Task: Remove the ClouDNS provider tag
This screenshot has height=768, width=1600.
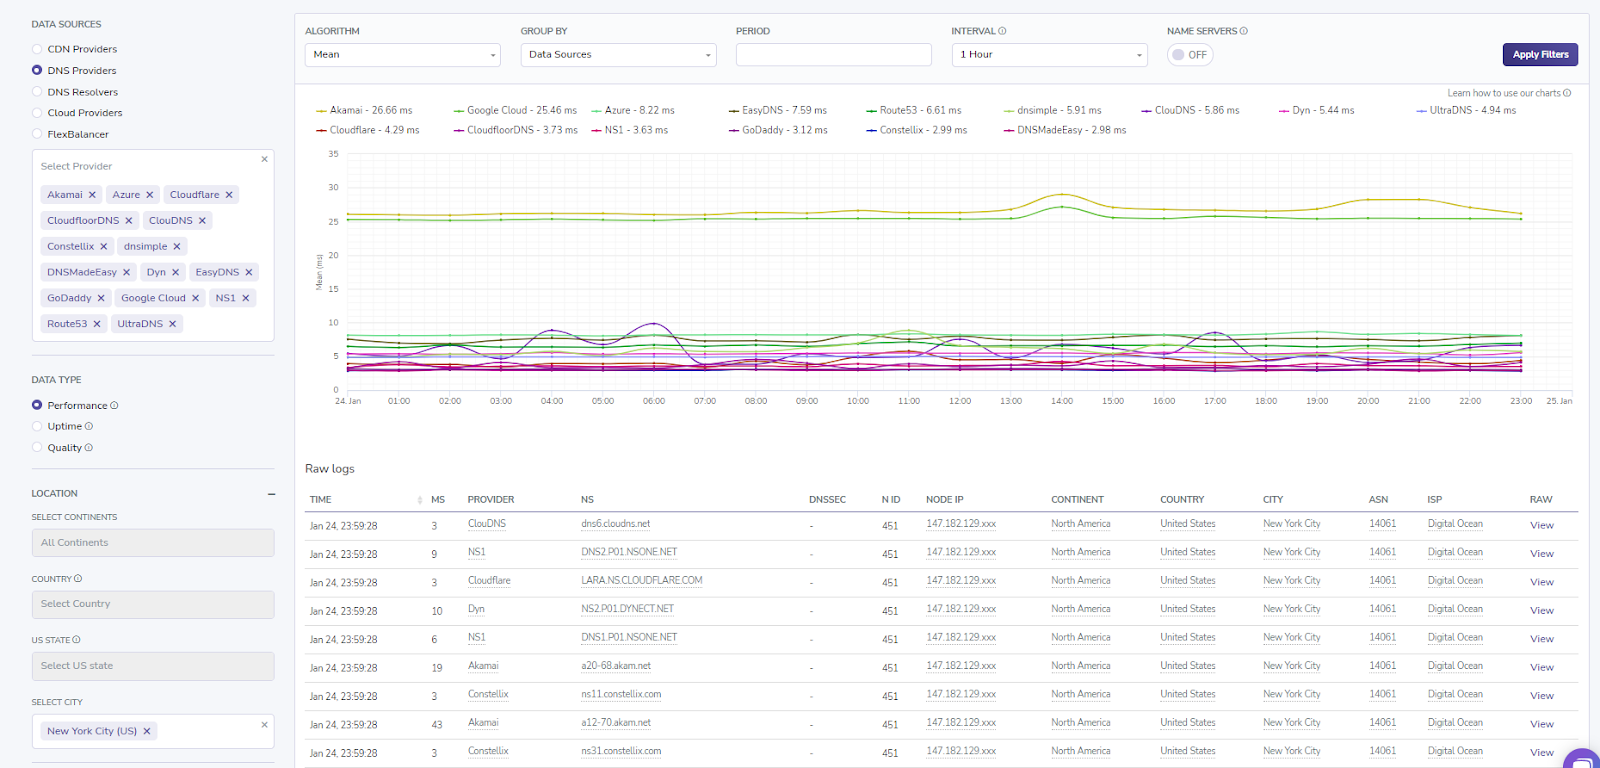Action: pyautogui.click(x=202, y=221)
